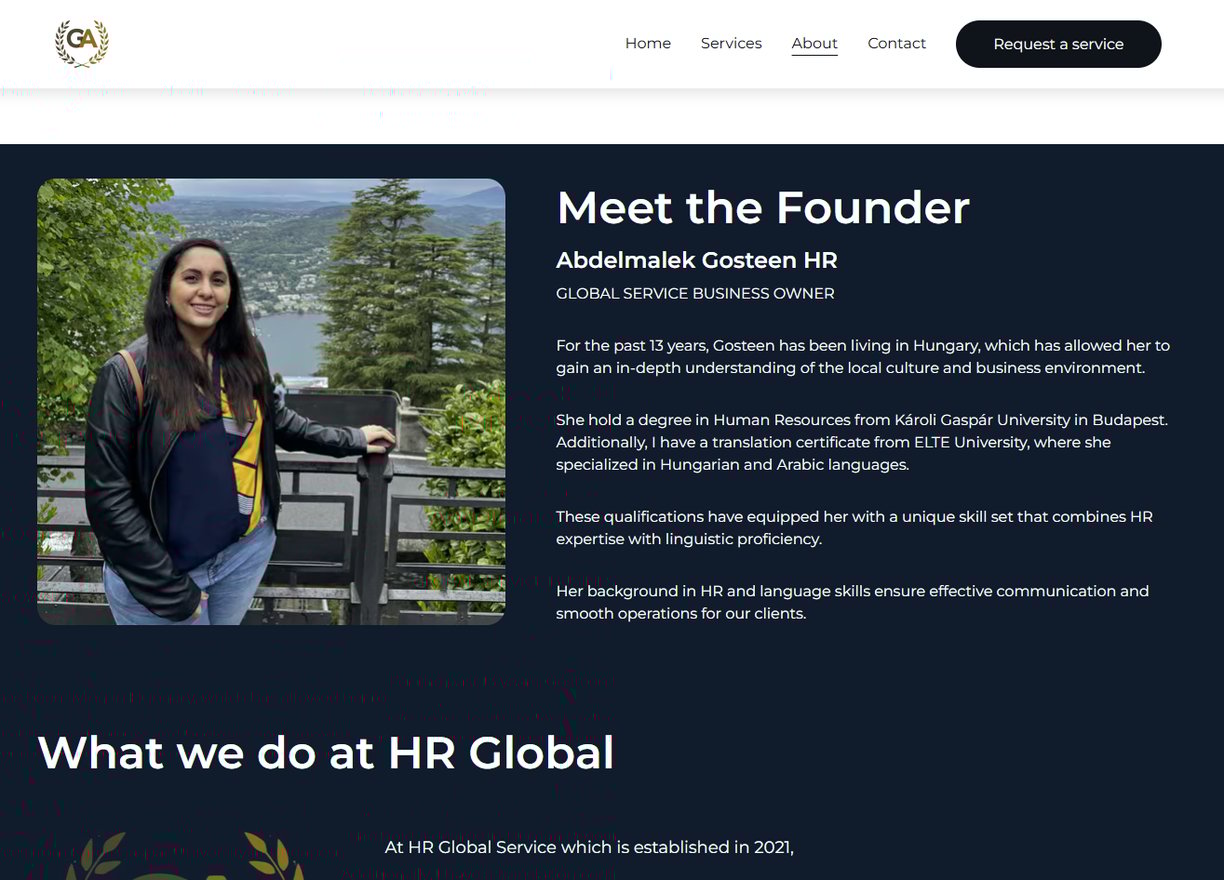
Task: Click the Request a service button
Action: point(1058,44)
